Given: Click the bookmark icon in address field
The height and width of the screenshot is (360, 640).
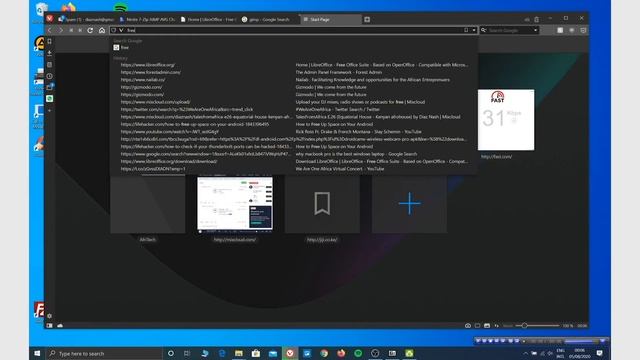Looking at the screenshot, I should pos(466,30).
